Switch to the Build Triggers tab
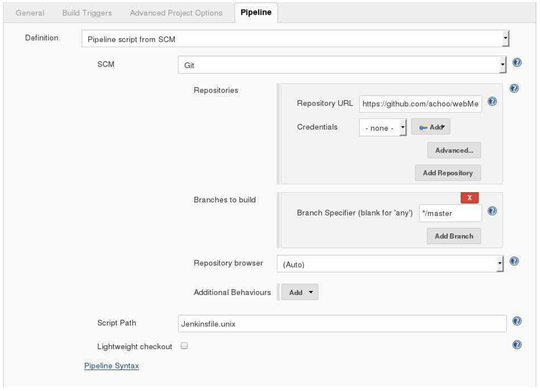This screenshot has width=540, height=391. point(87,13)
